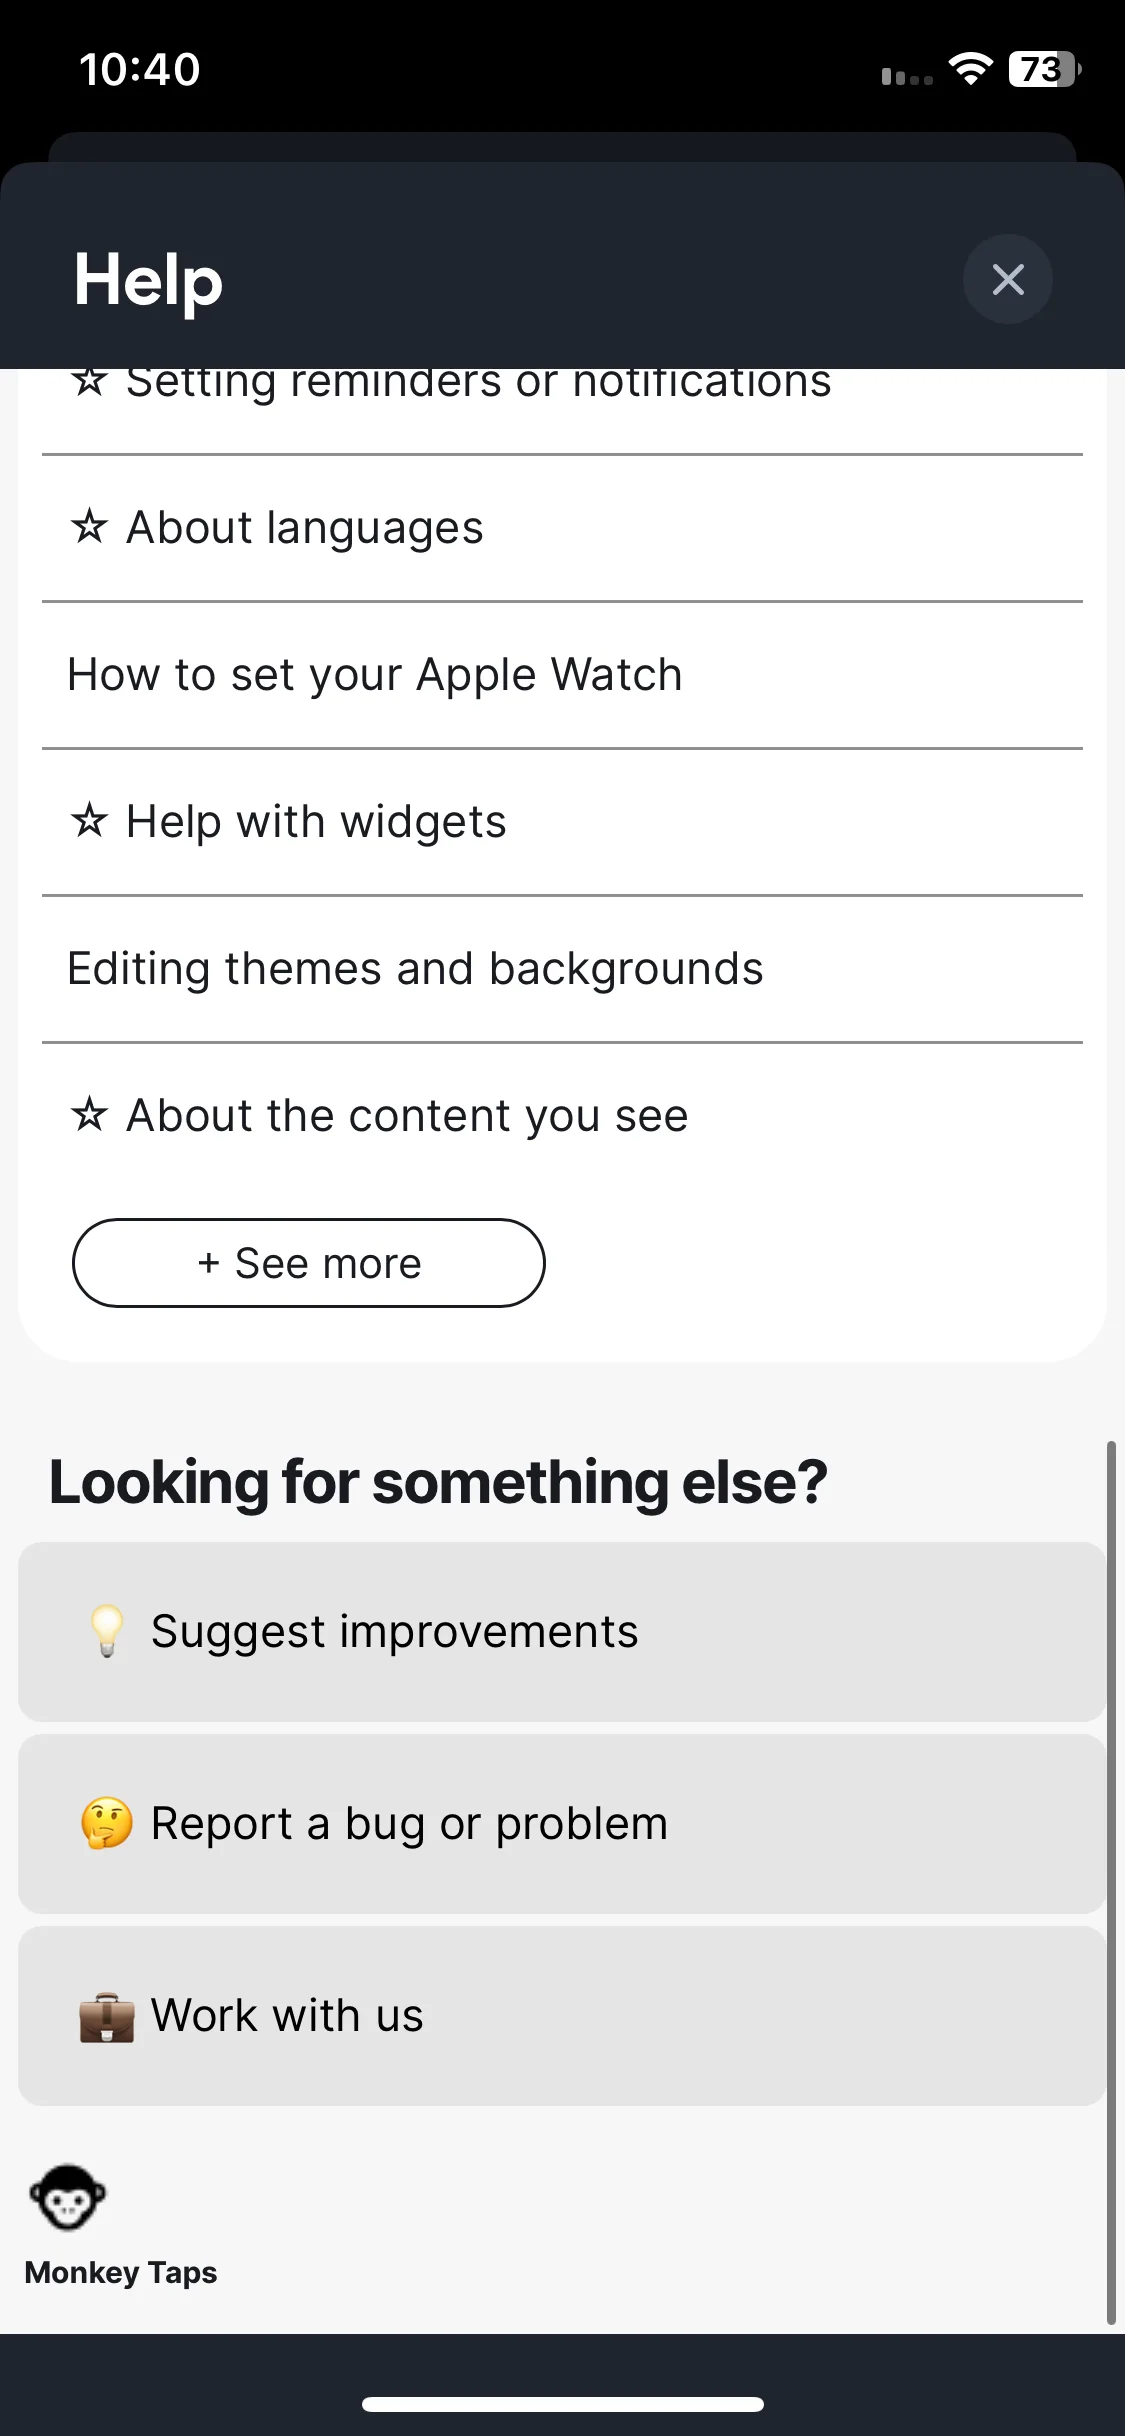Image resolution: width=1125 pixels, height=2436 pixels.
Task: Expand the list with See more
Action: pos(309,1263)
